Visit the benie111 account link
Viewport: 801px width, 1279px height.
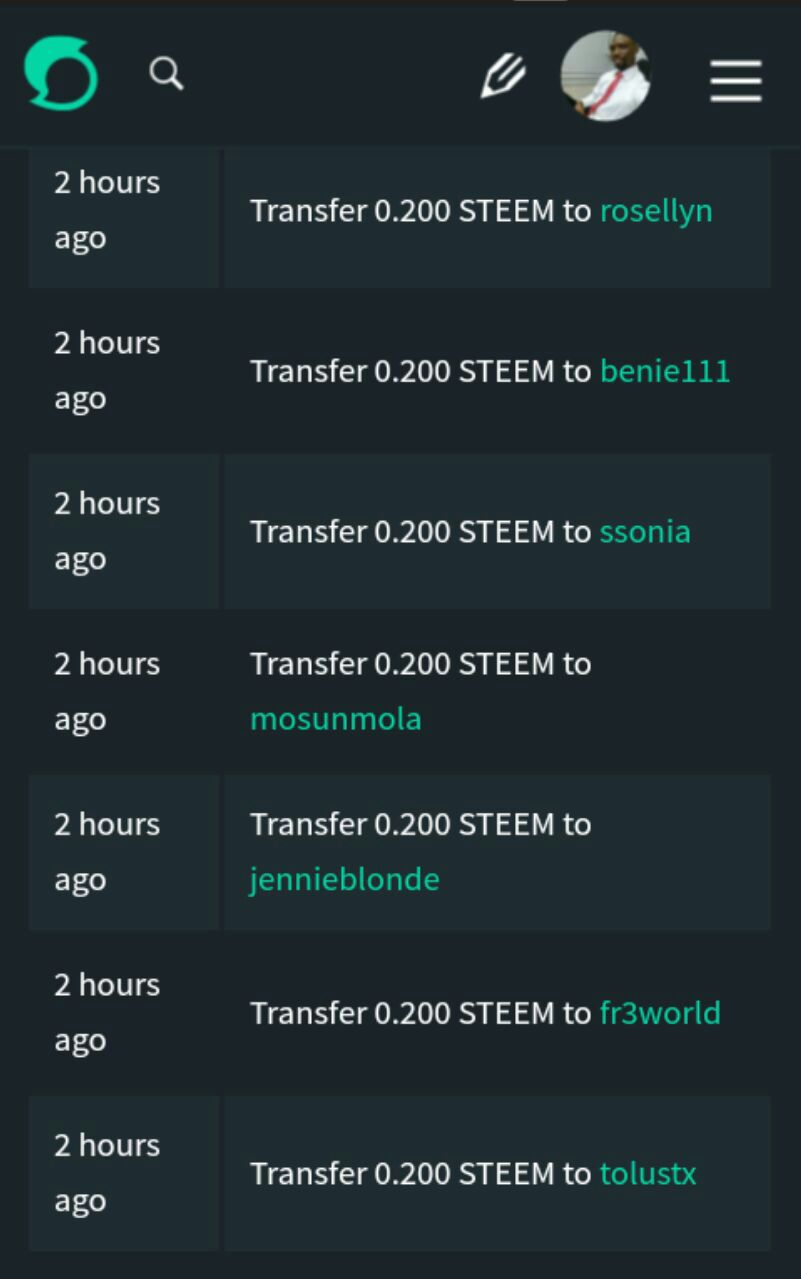[x=665, y=371]
